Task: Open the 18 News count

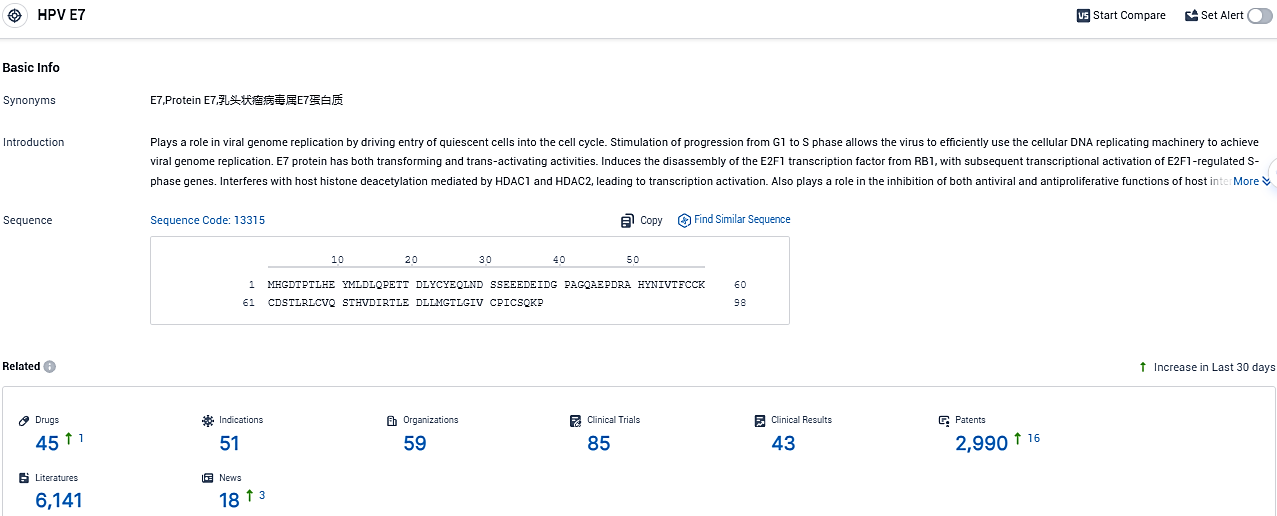Action: (229, 500)
